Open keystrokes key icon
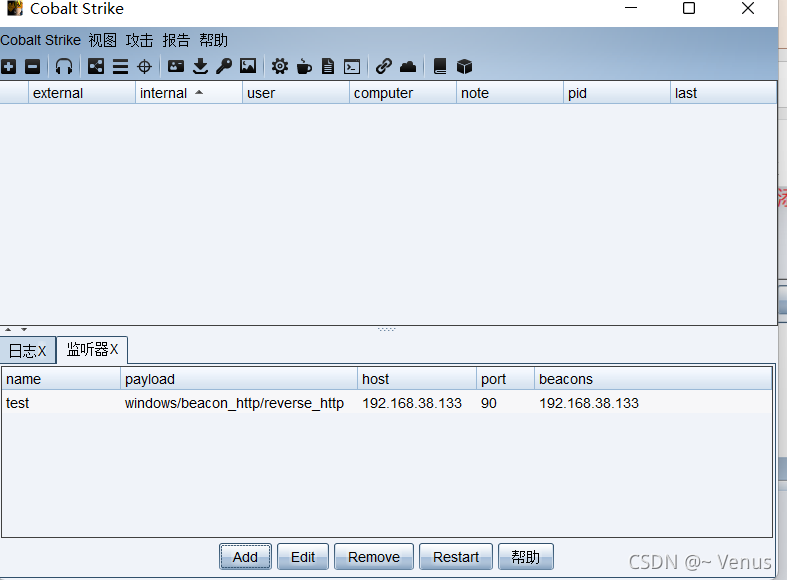The height and width of the screenshot is (580, 787). (224, 66)
